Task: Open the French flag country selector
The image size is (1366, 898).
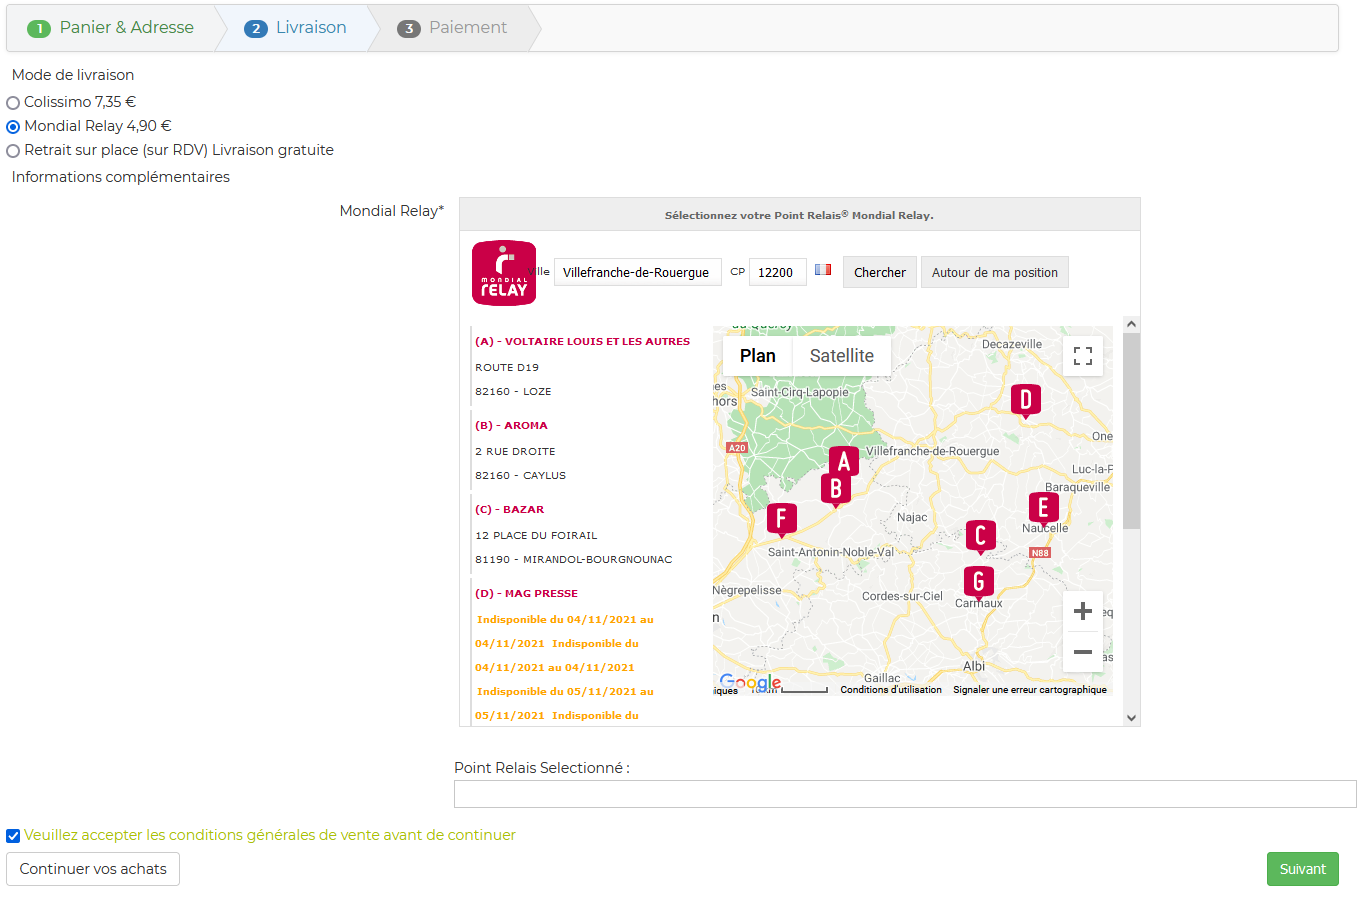Action: pyautogui.click(x=823, y=270)
